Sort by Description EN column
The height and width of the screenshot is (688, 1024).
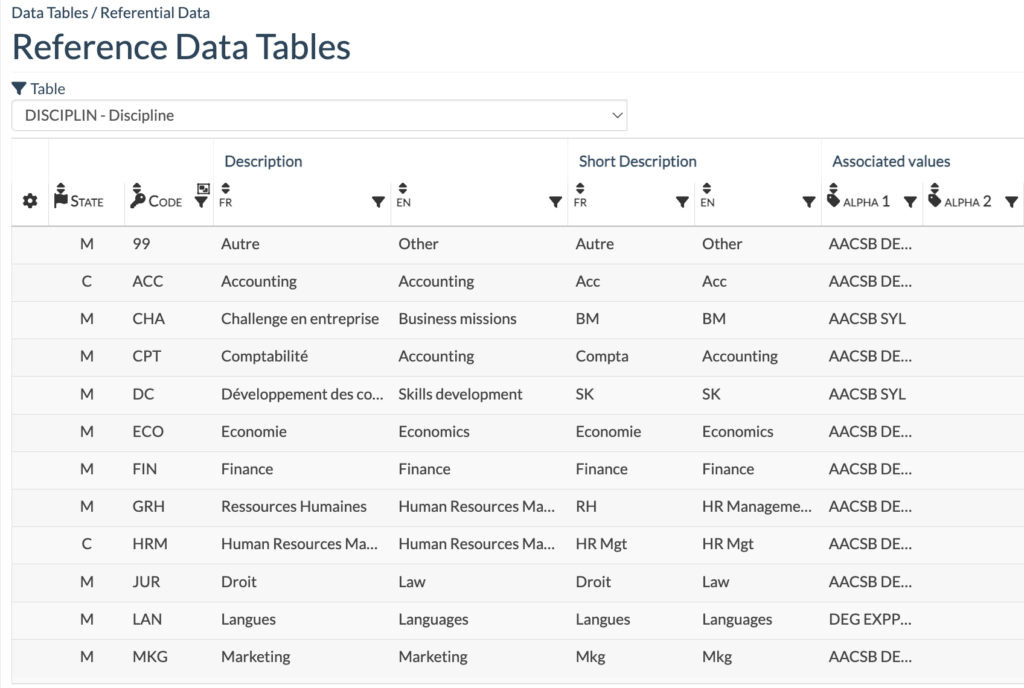[x=403, y=187]
